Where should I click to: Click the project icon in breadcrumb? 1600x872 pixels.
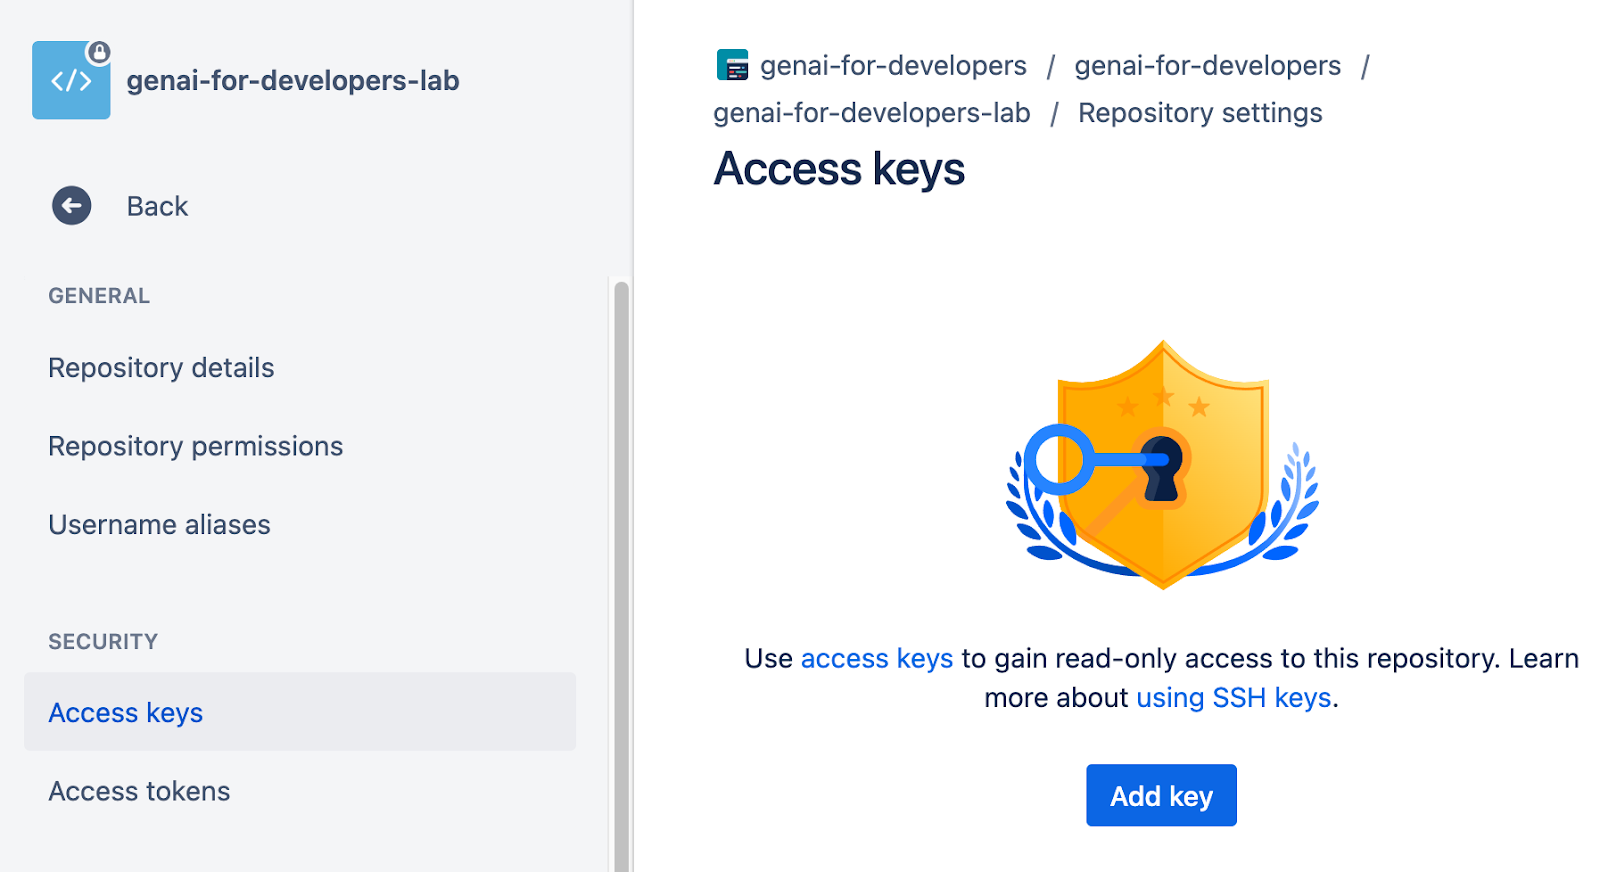[732, 65]
